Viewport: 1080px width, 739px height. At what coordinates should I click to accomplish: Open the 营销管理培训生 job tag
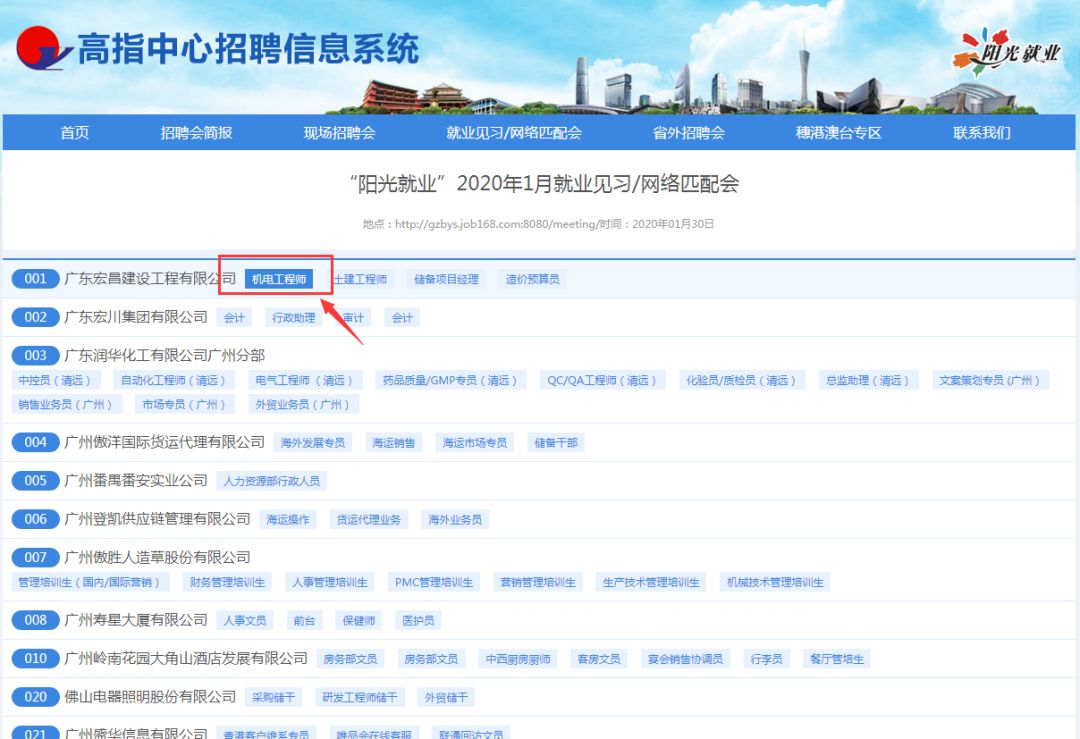[x=538, y=583]
